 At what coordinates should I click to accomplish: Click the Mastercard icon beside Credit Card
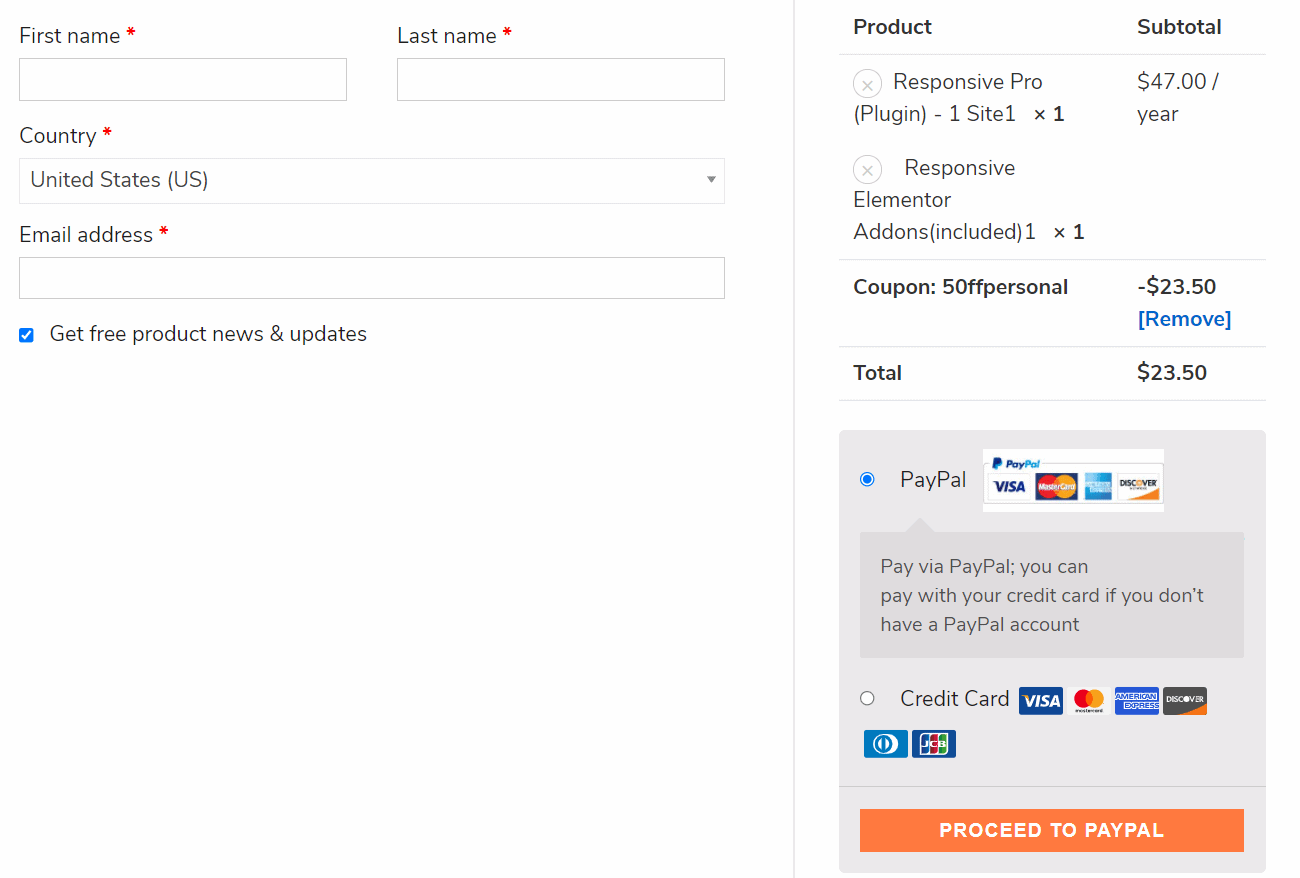(1088, 700)
